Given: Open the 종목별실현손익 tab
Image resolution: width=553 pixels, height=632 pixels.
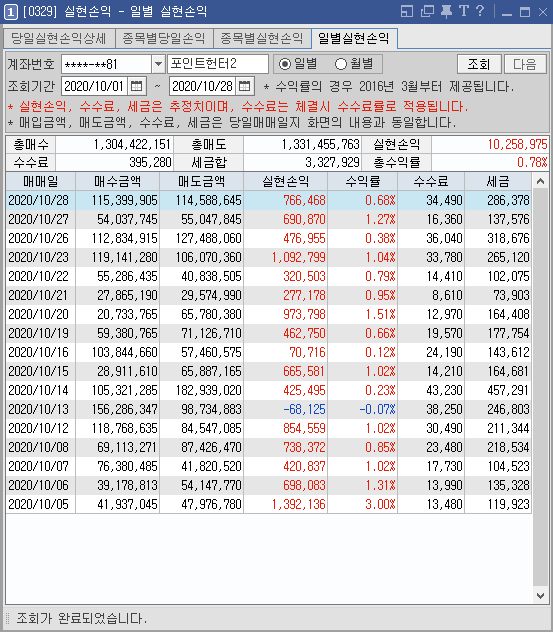Looking at the screenshot, I should 262,39.
